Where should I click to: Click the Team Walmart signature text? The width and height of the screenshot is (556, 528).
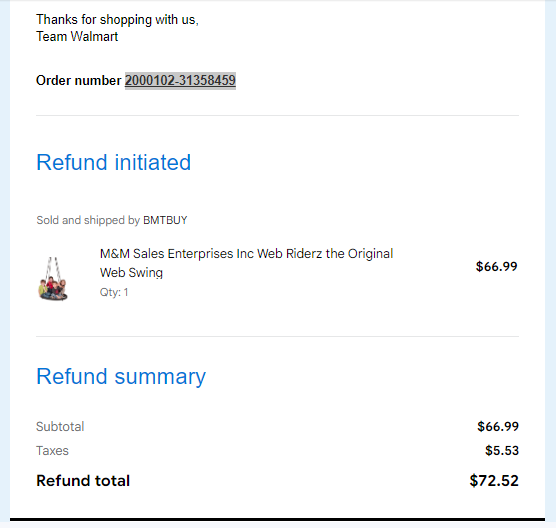[77, 37]
